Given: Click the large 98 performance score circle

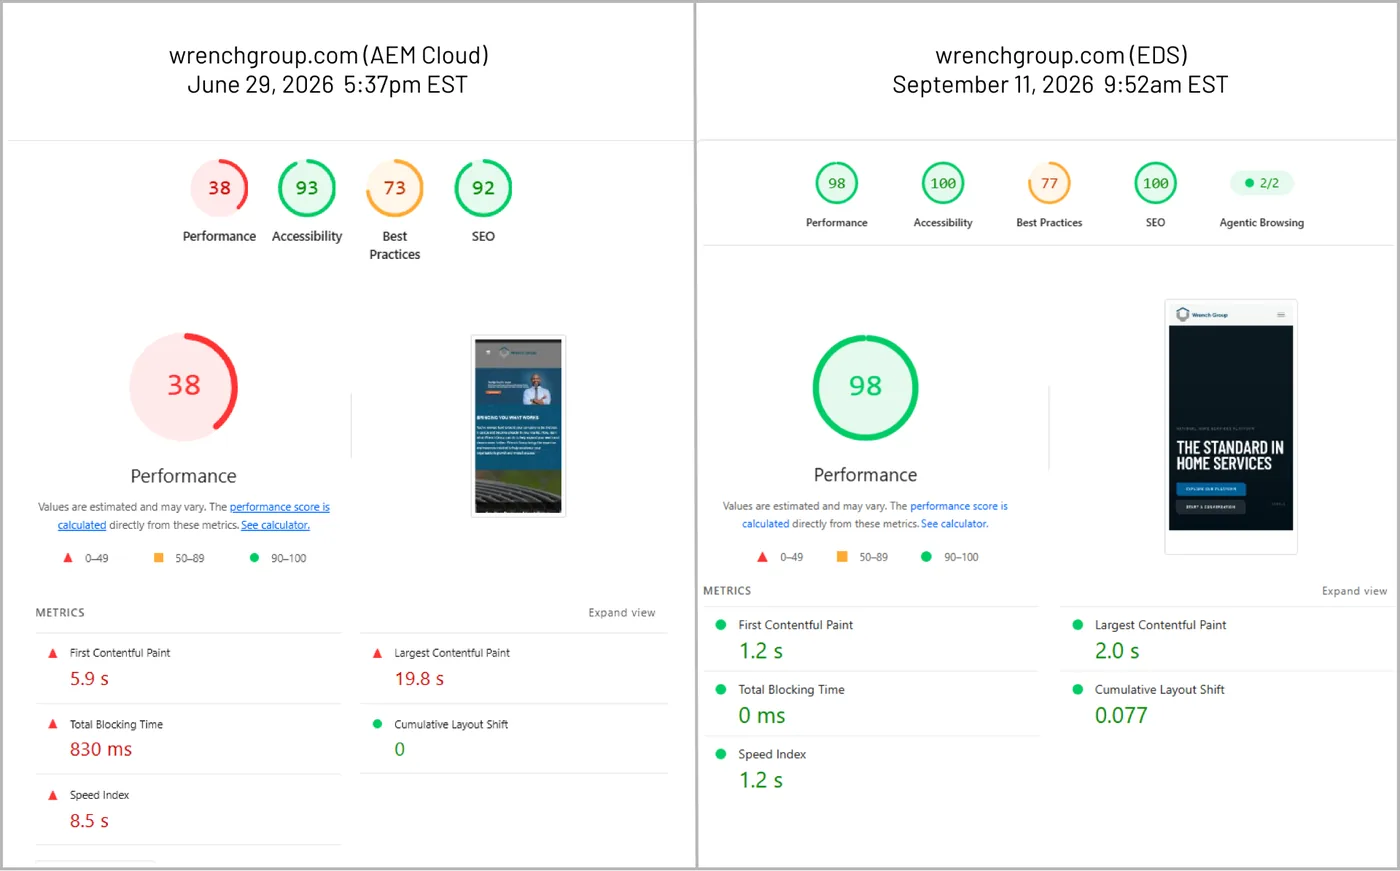Looking at the screenshot, I should 866,386.
